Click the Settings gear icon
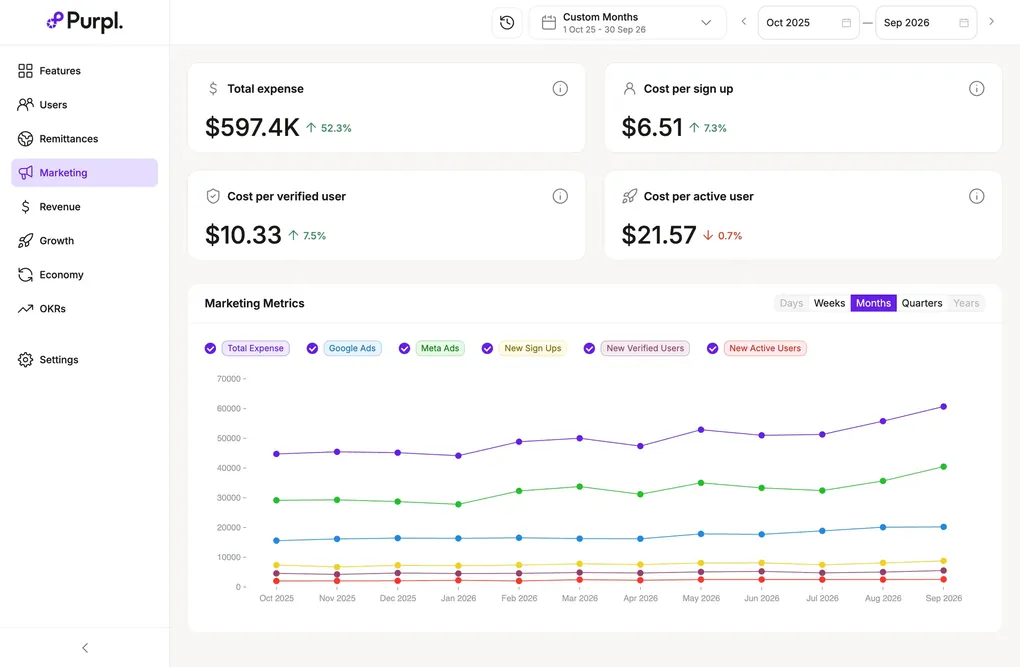This screenshot has height=667, width=1020. [x=25, y=360]
